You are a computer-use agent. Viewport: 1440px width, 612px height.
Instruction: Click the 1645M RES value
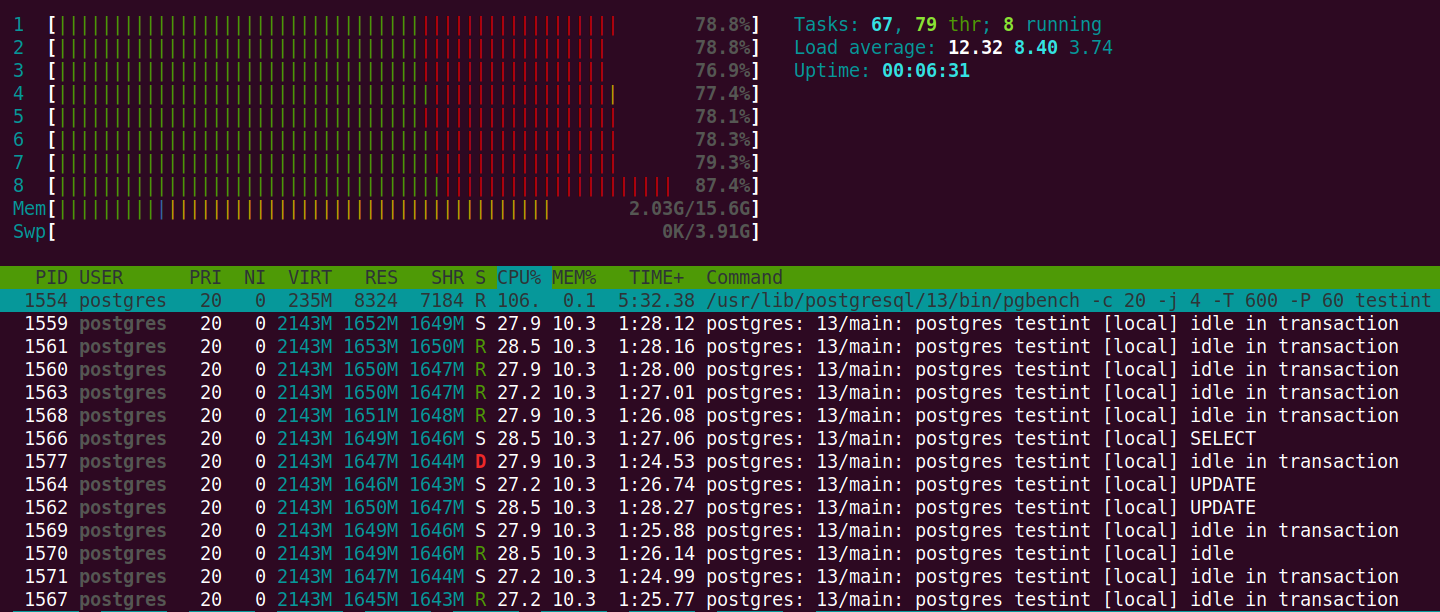[x=370, y=599]
